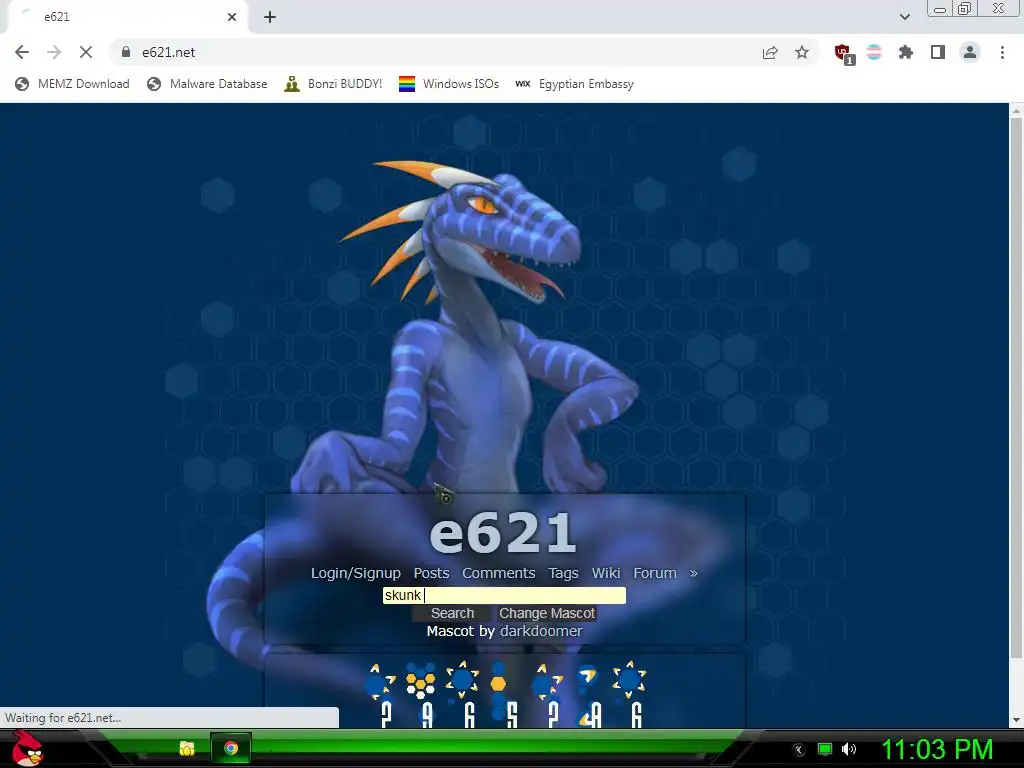The width and height of the screenshot is (1024, 768).
Task: Open Bonzi BUDDY! bookmark
Action: [x=333, y=84]
